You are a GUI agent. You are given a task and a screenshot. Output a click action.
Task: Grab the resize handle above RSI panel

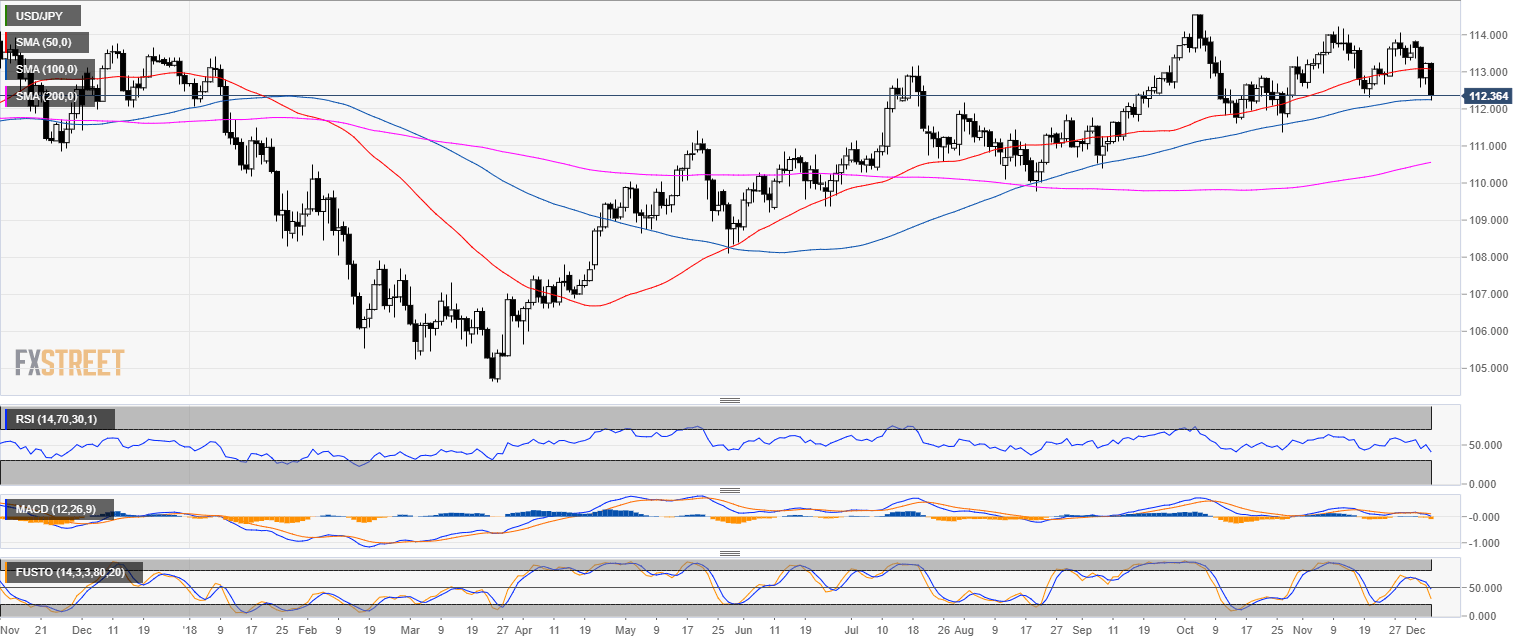pyautogui.click(x=730, y=401)
